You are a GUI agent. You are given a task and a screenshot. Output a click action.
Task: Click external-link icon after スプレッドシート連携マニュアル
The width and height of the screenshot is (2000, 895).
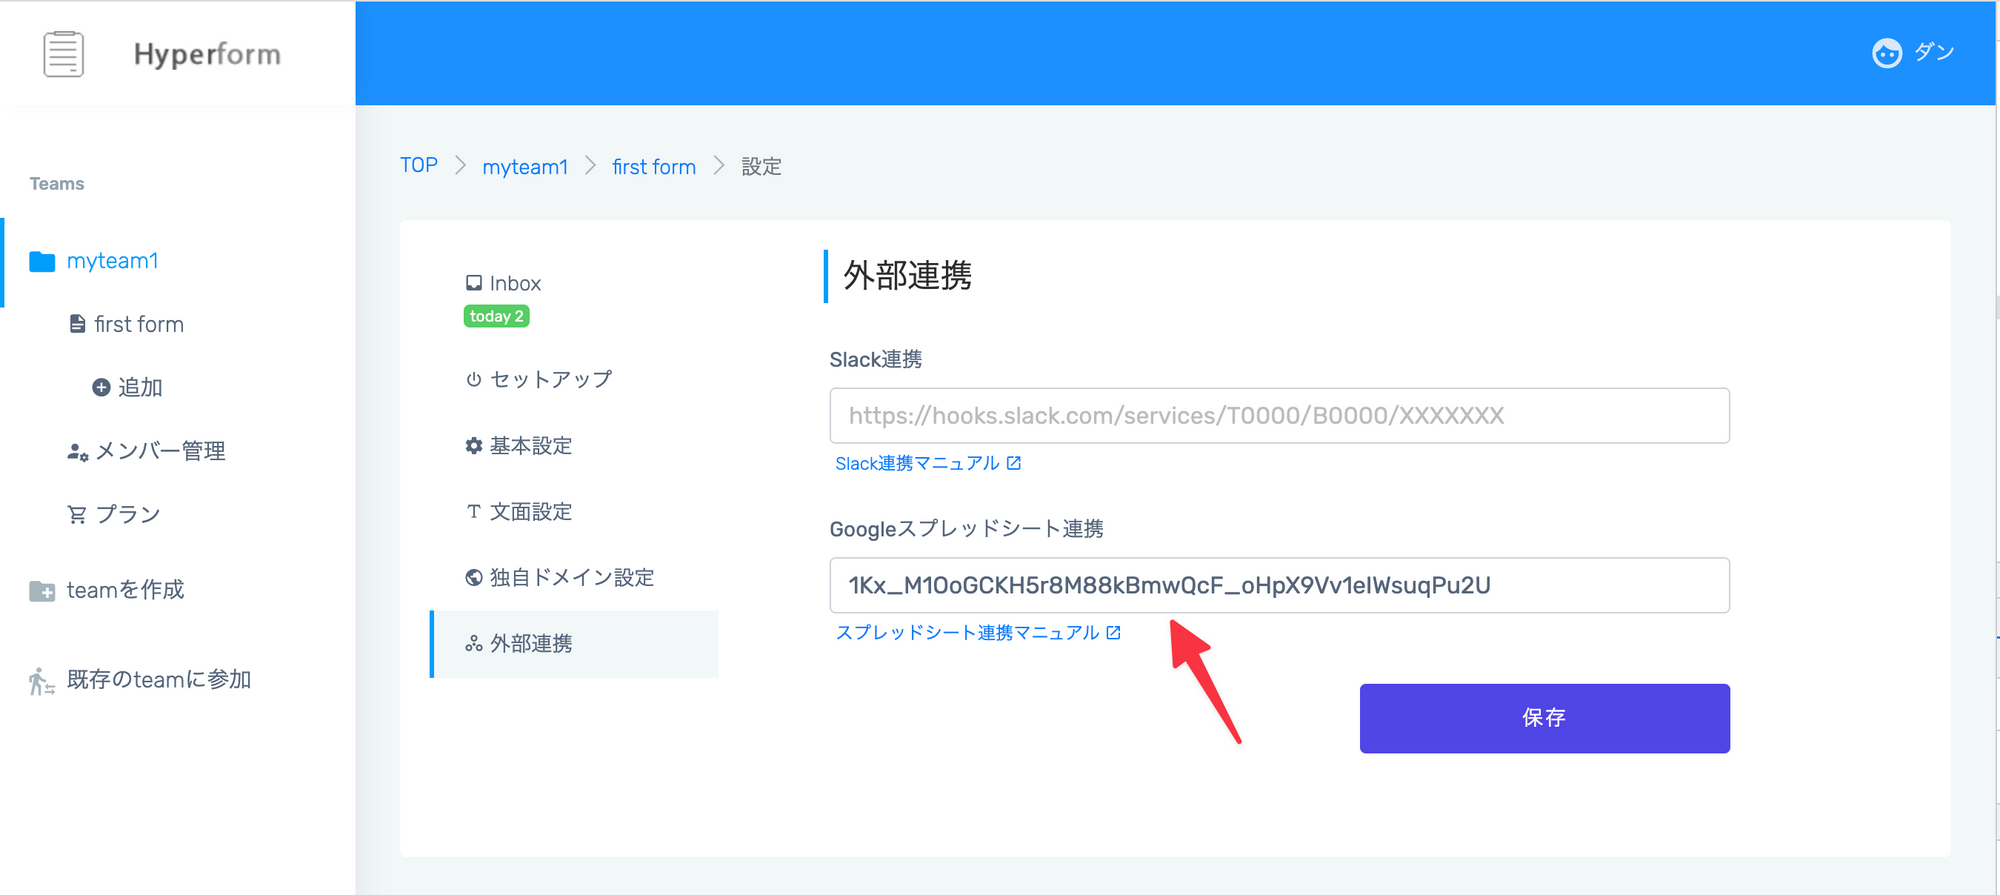click(x=1114, y=632)
